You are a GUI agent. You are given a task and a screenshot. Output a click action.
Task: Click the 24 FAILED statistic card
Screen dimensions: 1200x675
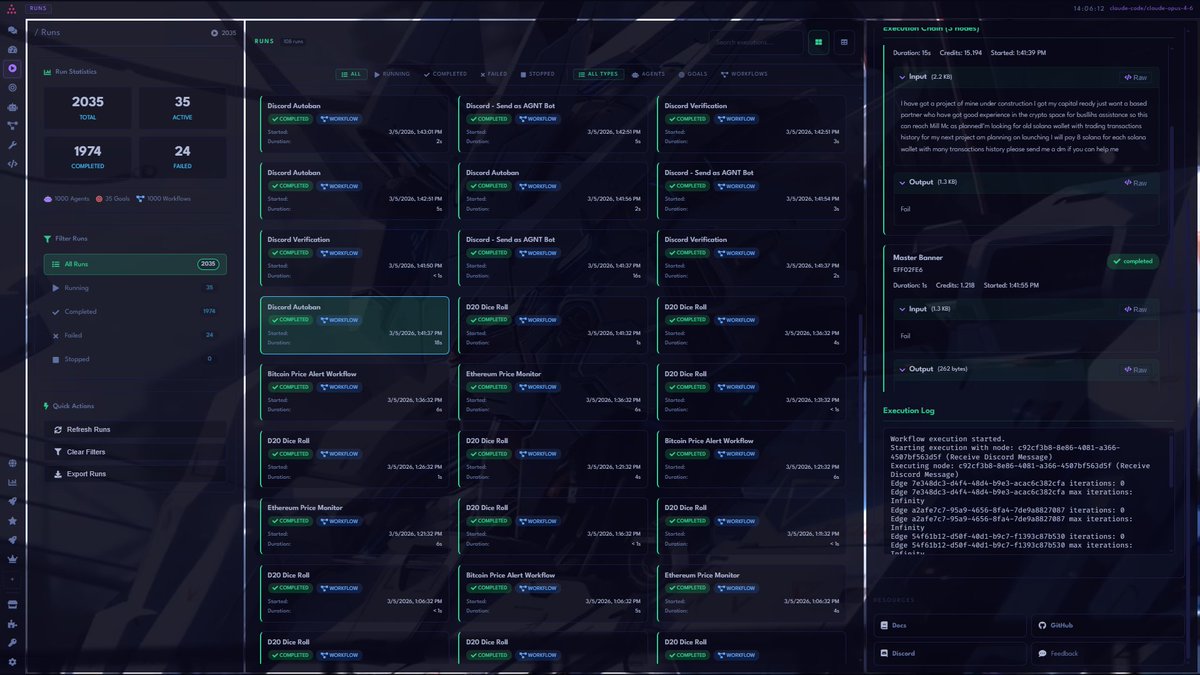pyautogui.click(x=182, y=157)
